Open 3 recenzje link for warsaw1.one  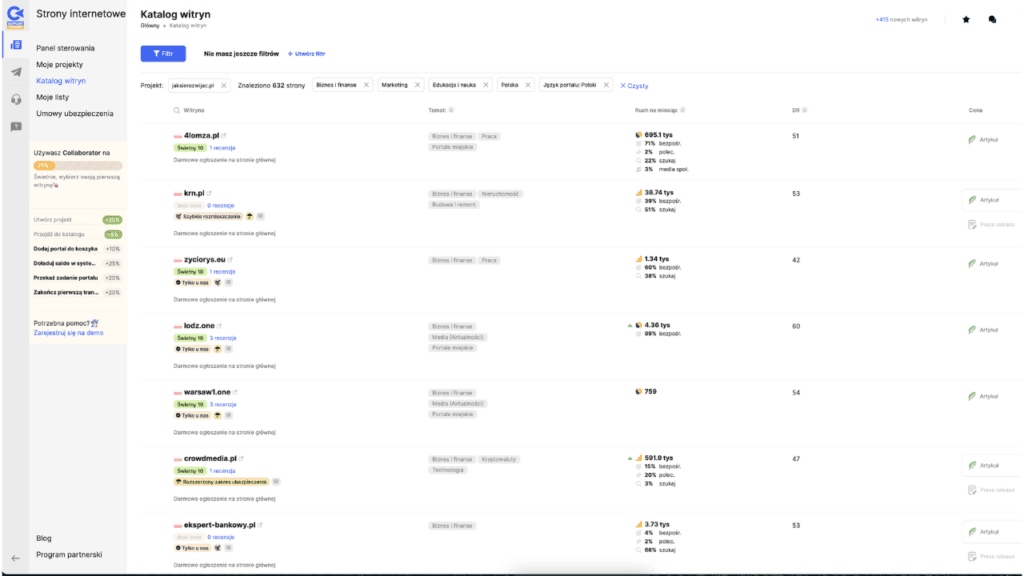coord(223,405)
